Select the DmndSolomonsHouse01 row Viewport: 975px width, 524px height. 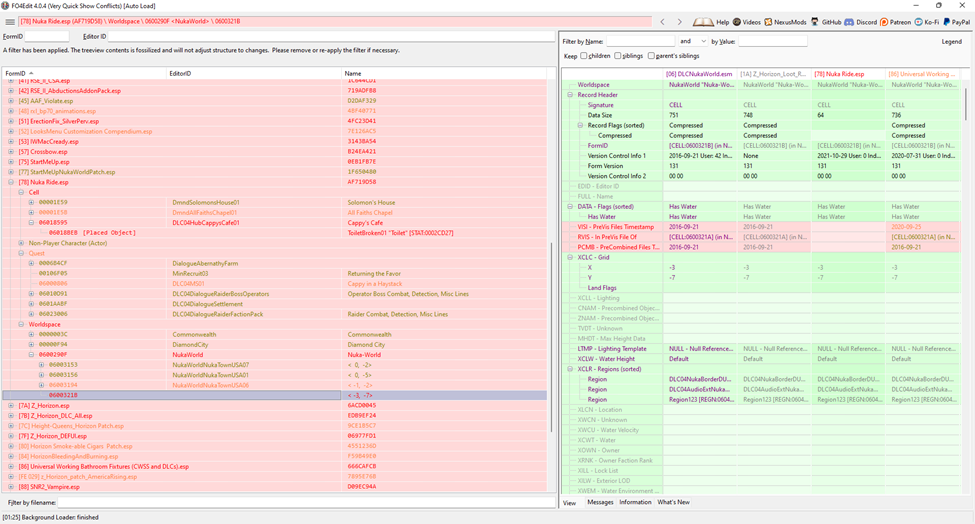275,203
